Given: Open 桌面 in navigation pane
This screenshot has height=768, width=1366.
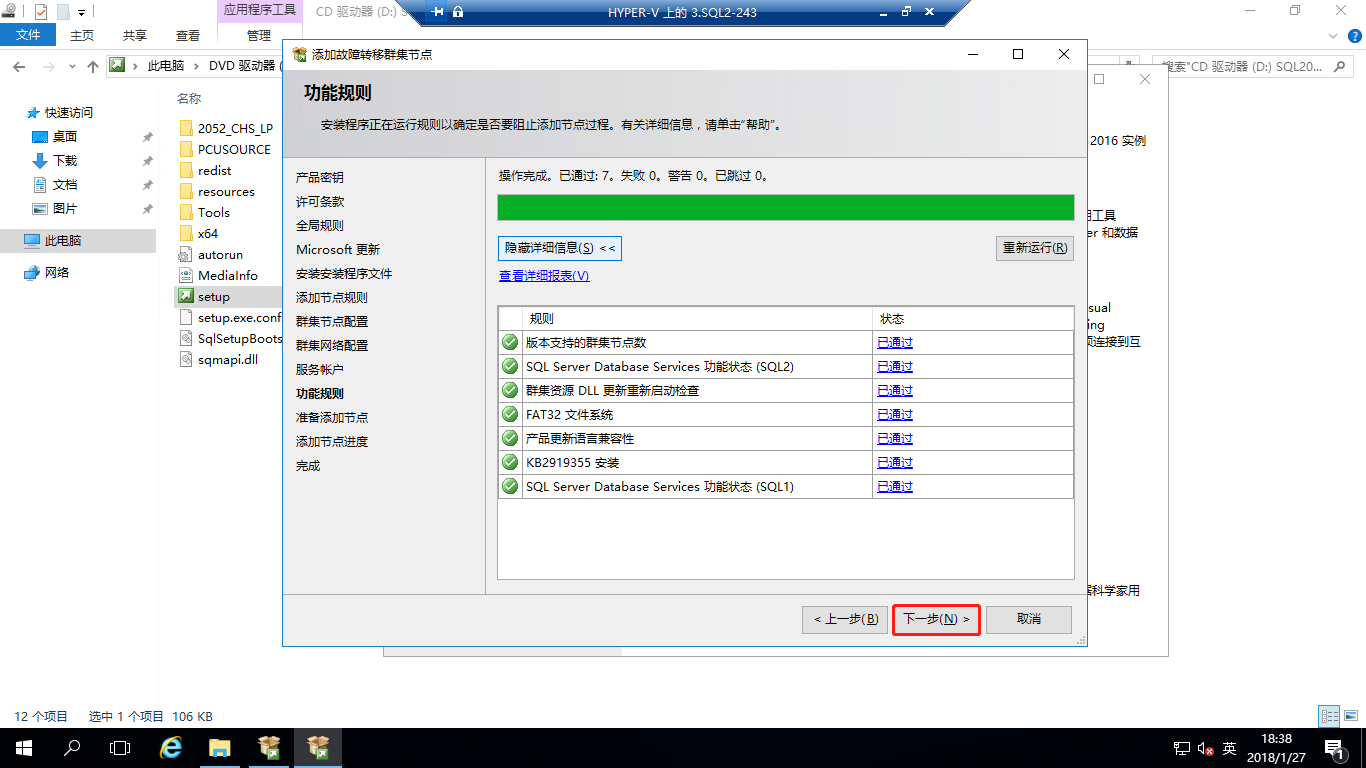Looking at the screenshot, I should coord(55,137).
